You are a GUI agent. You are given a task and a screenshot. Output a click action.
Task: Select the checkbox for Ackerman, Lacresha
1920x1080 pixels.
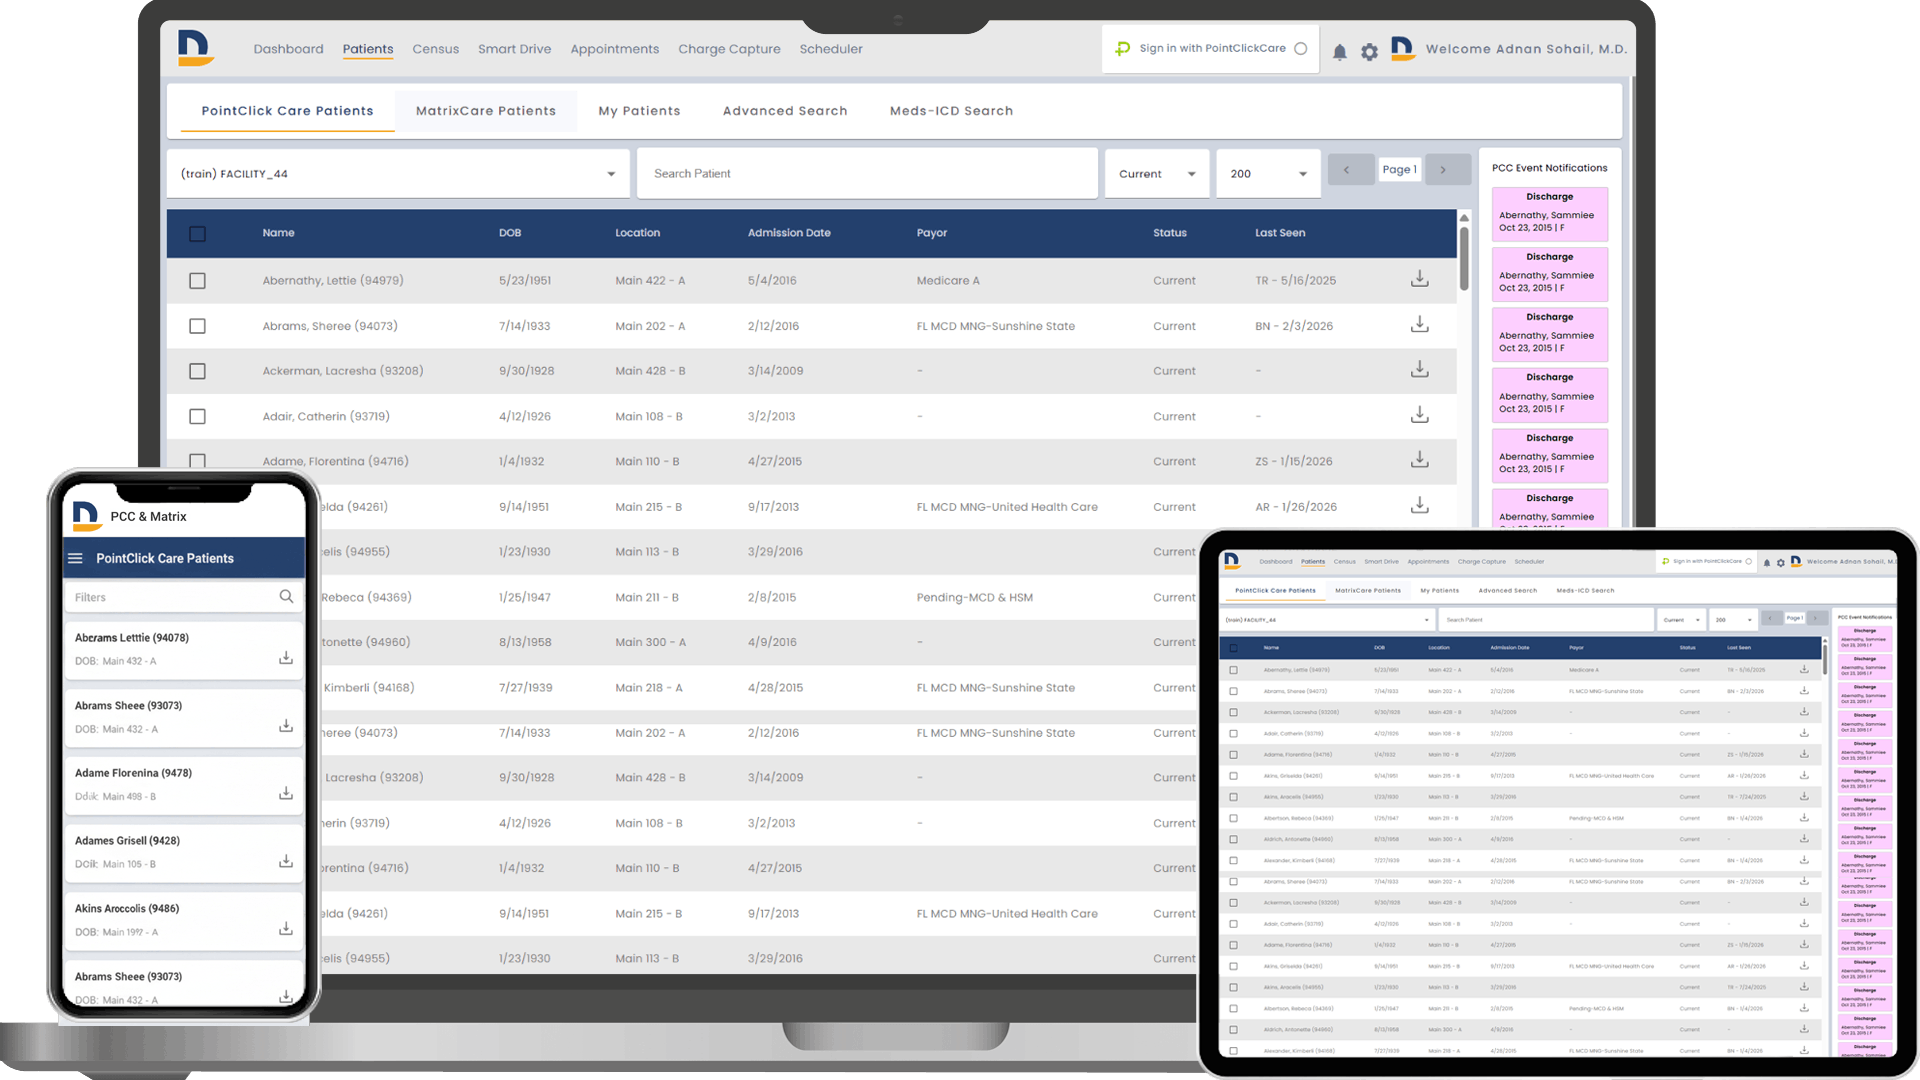[x=197, y=371]
